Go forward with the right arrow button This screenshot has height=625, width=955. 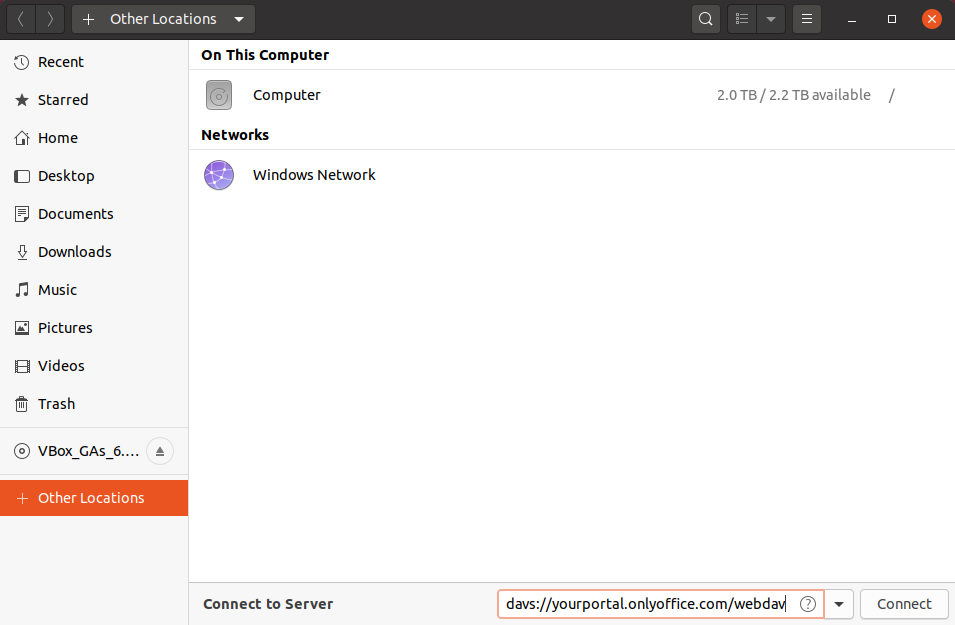[x=50, y=19]
